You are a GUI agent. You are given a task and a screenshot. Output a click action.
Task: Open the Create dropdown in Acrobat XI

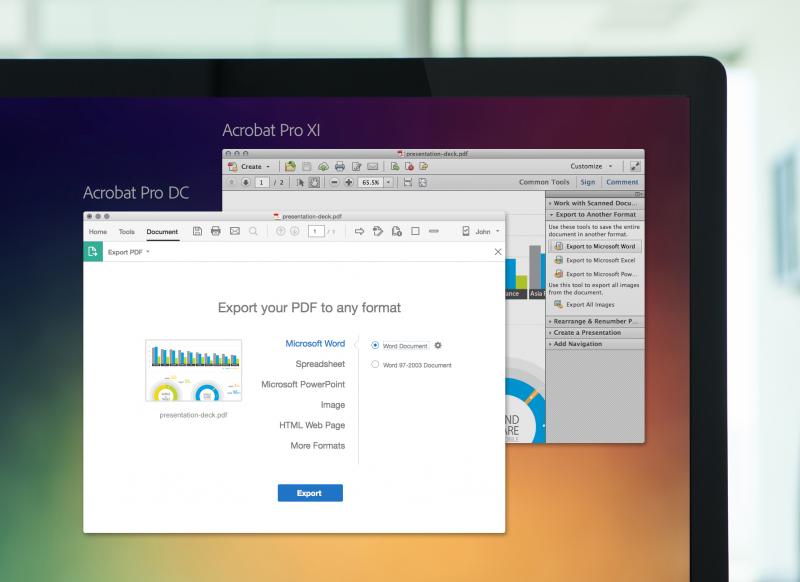point(250,166)
